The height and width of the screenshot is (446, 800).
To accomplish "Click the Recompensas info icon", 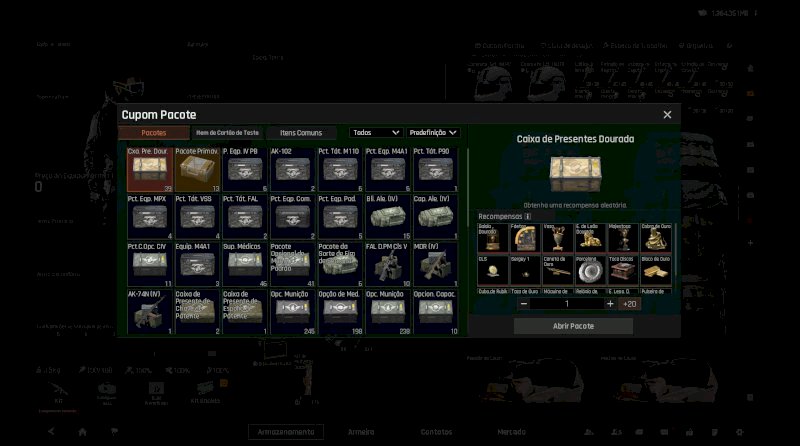I will [x=528, y=216].
